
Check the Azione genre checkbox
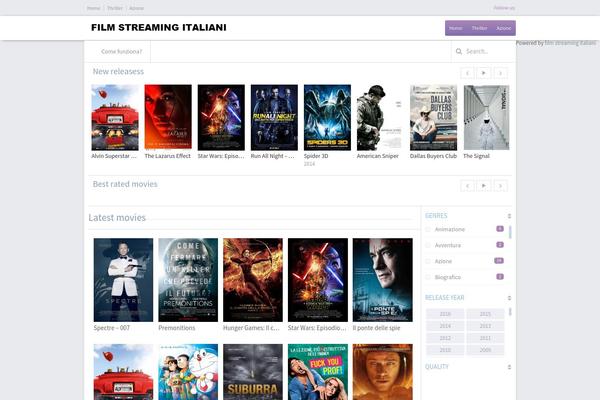point(428,261)
